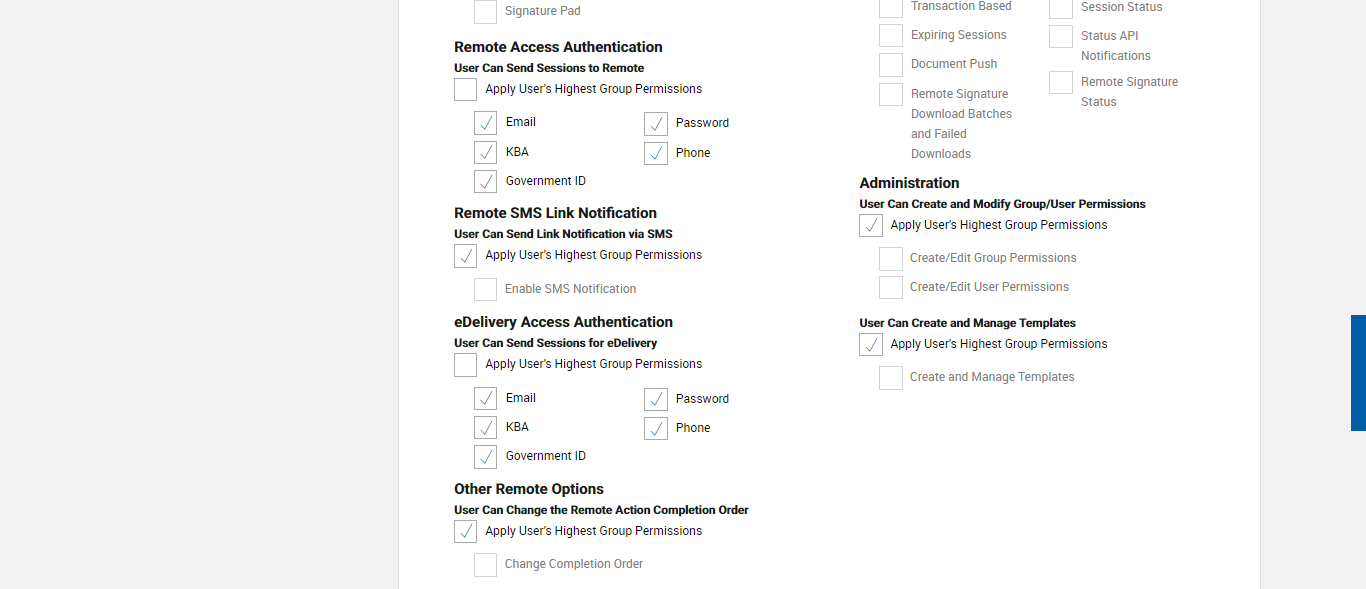The image size is (1366, 589).
Task: Toggle Government ID under Remote Access Authentication
Action: point(486,182)
